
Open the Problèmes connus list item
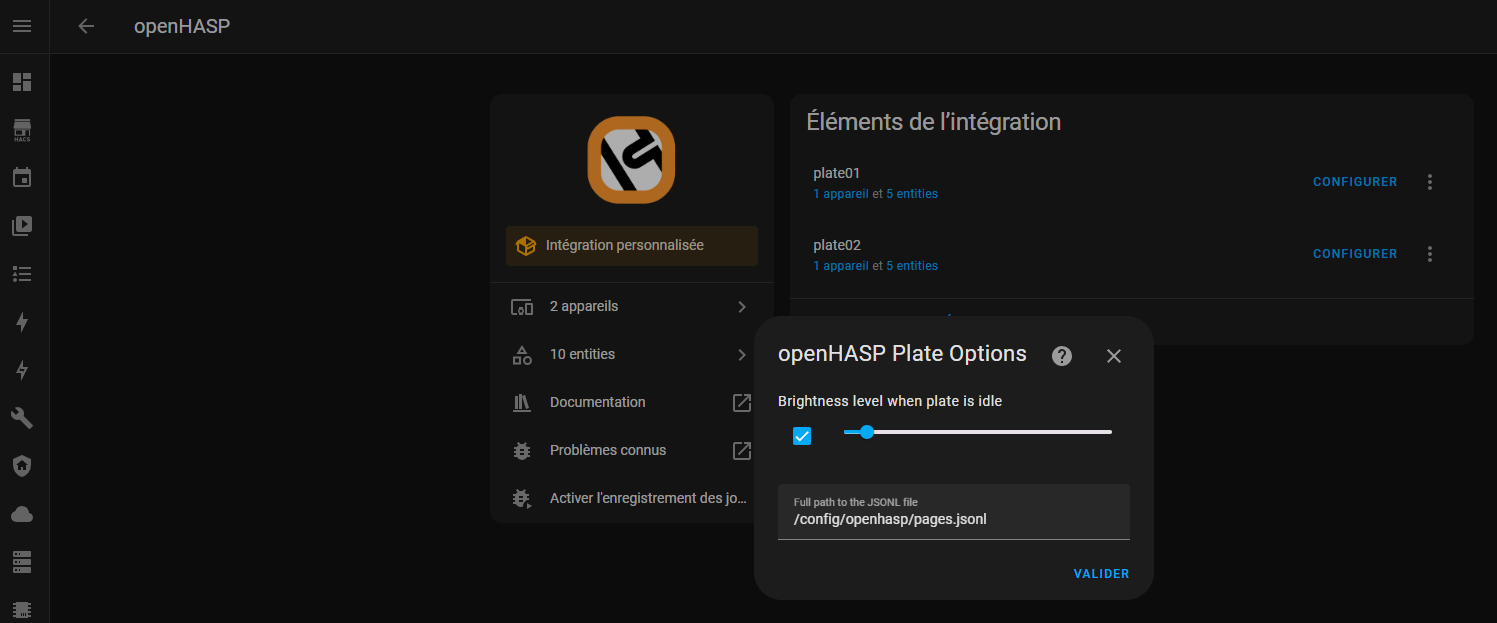[632, 451]
